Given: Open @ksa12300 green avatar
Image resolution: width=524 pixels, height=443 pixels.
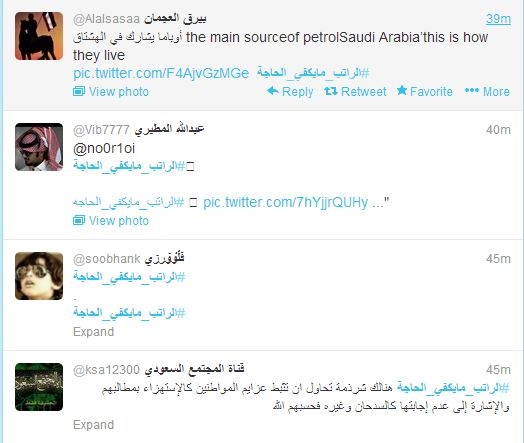Looking at the screenshot, I should (39, 387).
